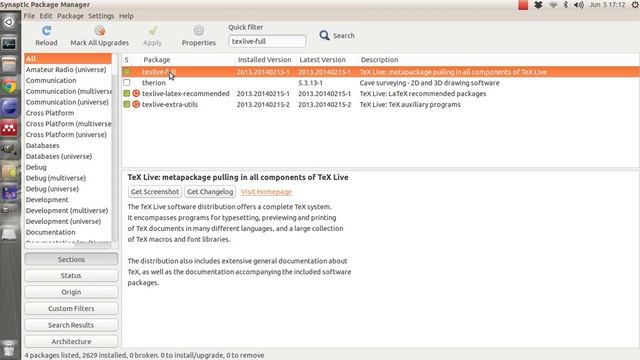
Task: Toggle status box of texlive-extra-utils
Action: 127,104
